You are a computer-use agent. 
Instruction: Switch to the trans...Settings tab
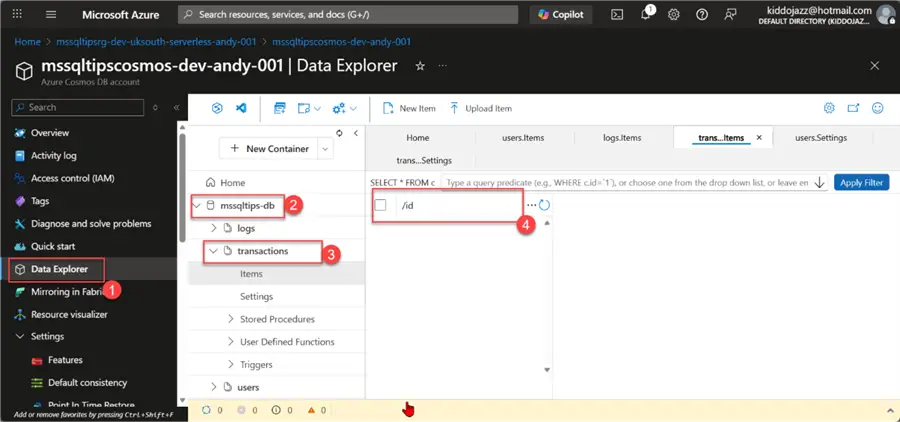(x=424, y=161)
